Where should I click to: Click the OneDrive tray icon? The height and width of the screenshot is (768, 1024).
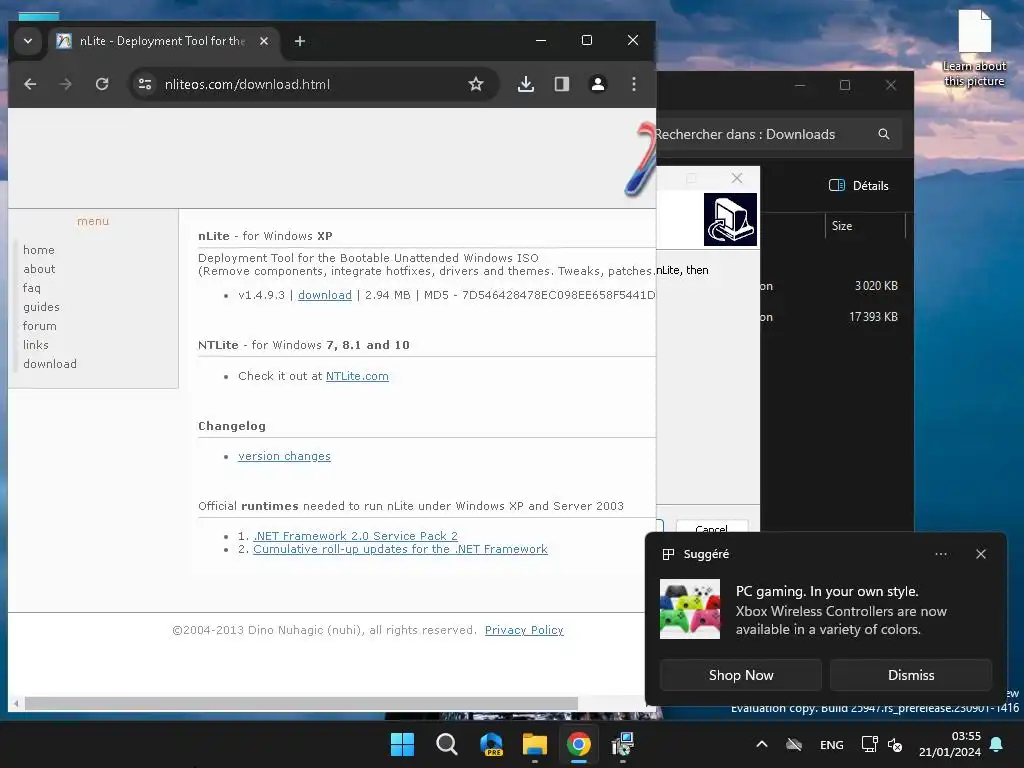[x=793, y=744]
